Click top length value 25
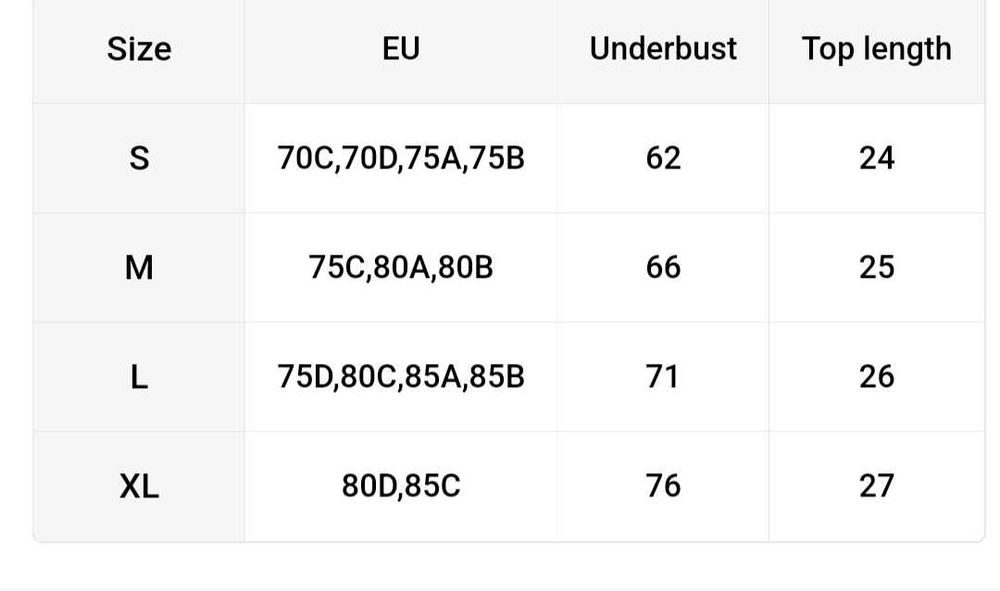 click(x=876, y=267)
